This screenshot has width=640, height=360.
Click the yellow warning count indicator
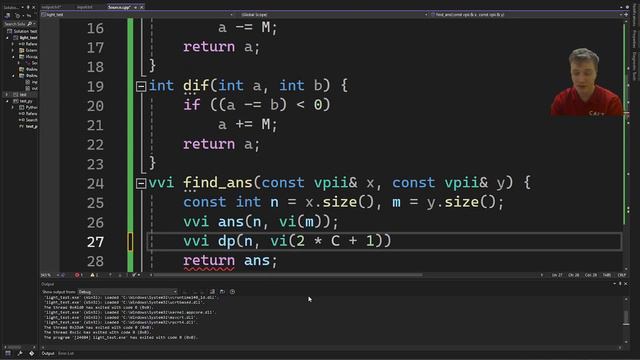[x=94, y=275]
